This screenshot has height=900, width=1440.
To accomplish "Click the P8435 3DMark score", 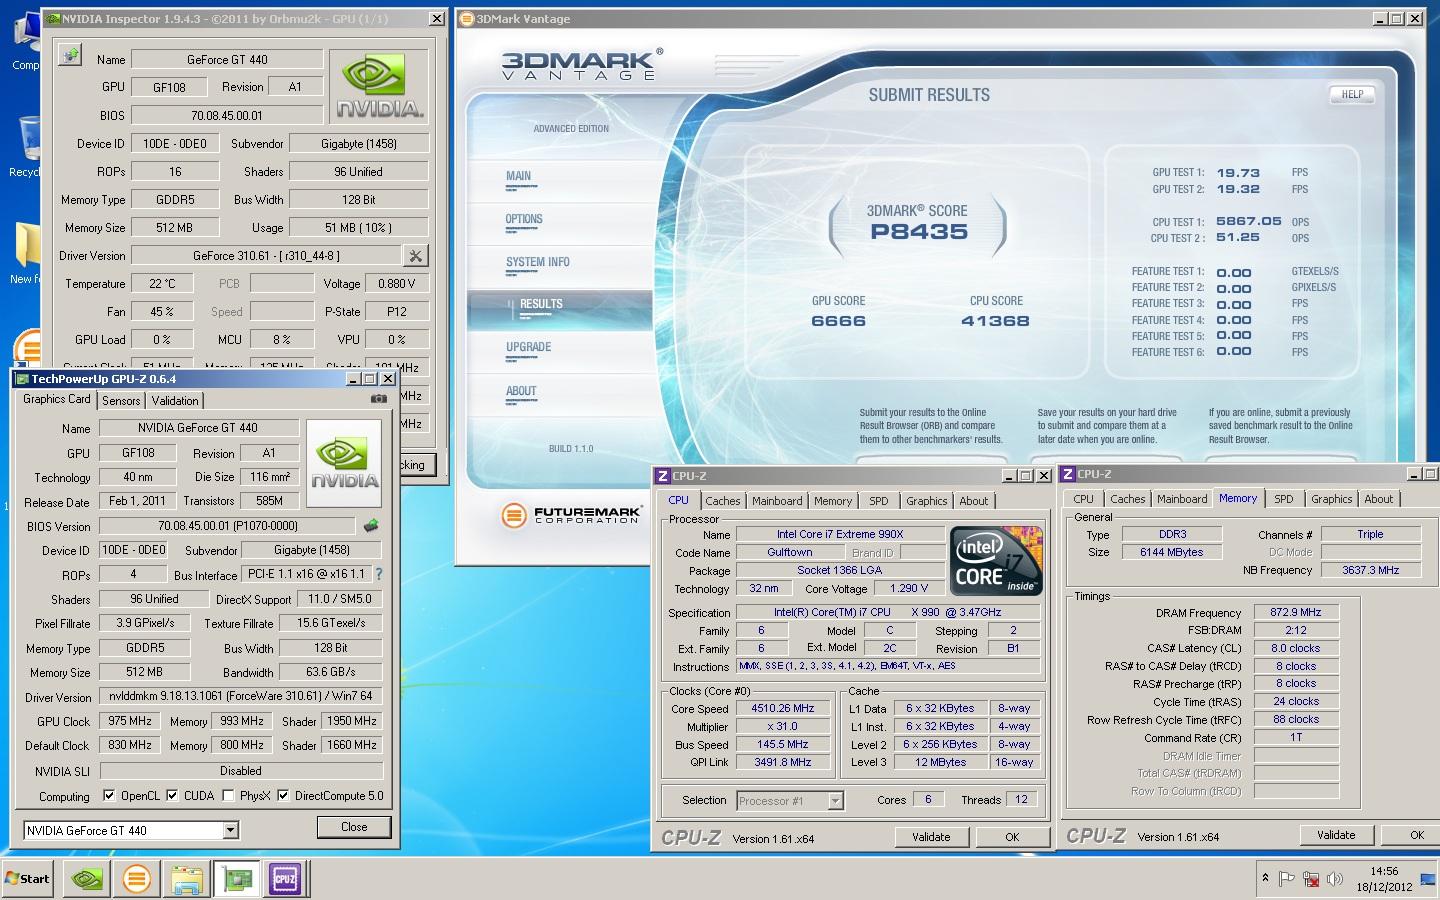I will (919, 232).
